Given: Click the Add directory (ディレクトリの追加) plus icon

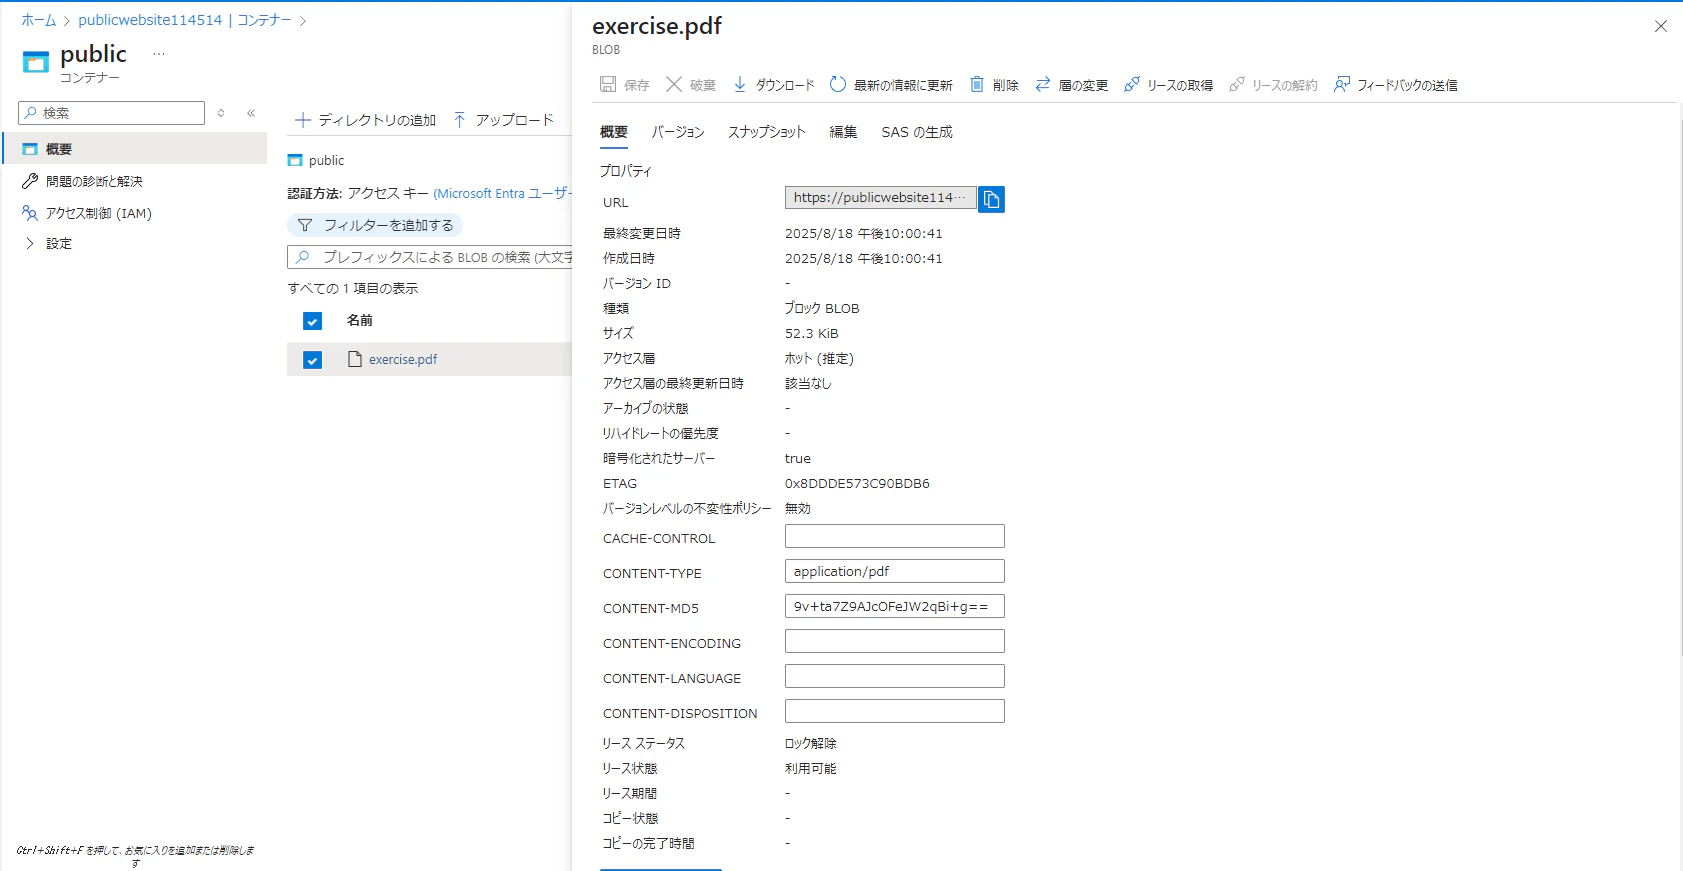Looking at the screenshot, I should [x=303, y=120].
